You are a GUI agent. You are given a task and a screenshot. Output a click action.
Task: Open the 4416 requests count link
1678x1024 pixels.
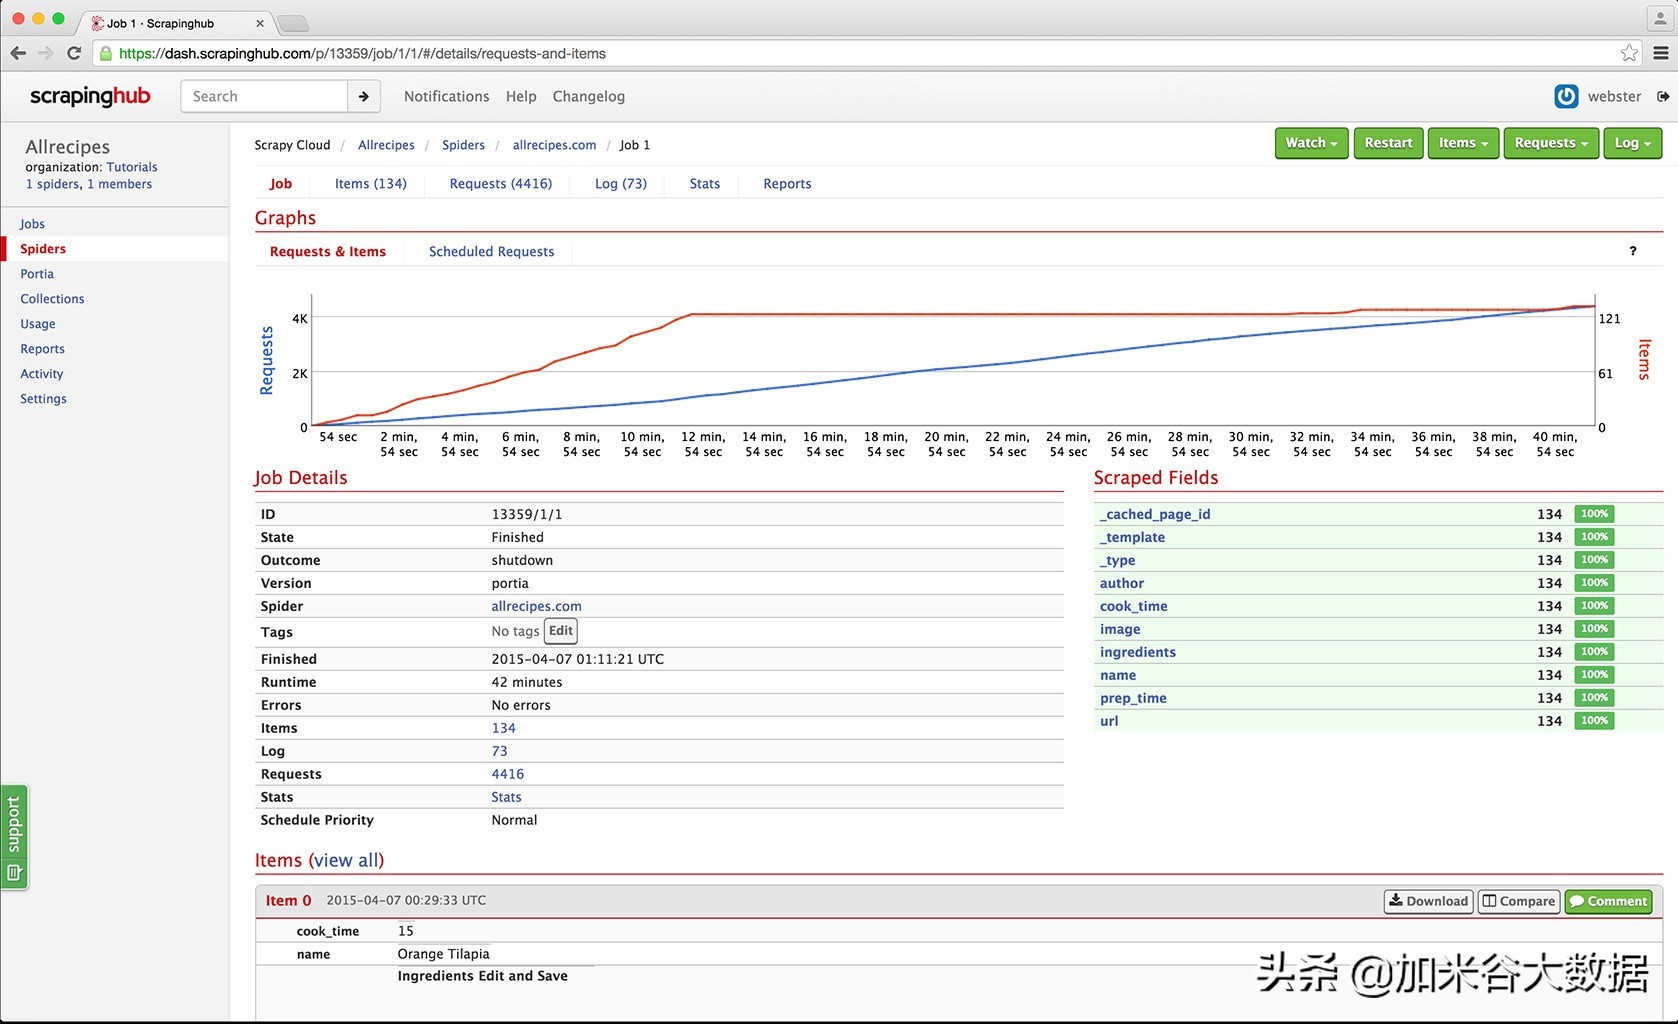point(507,774)
